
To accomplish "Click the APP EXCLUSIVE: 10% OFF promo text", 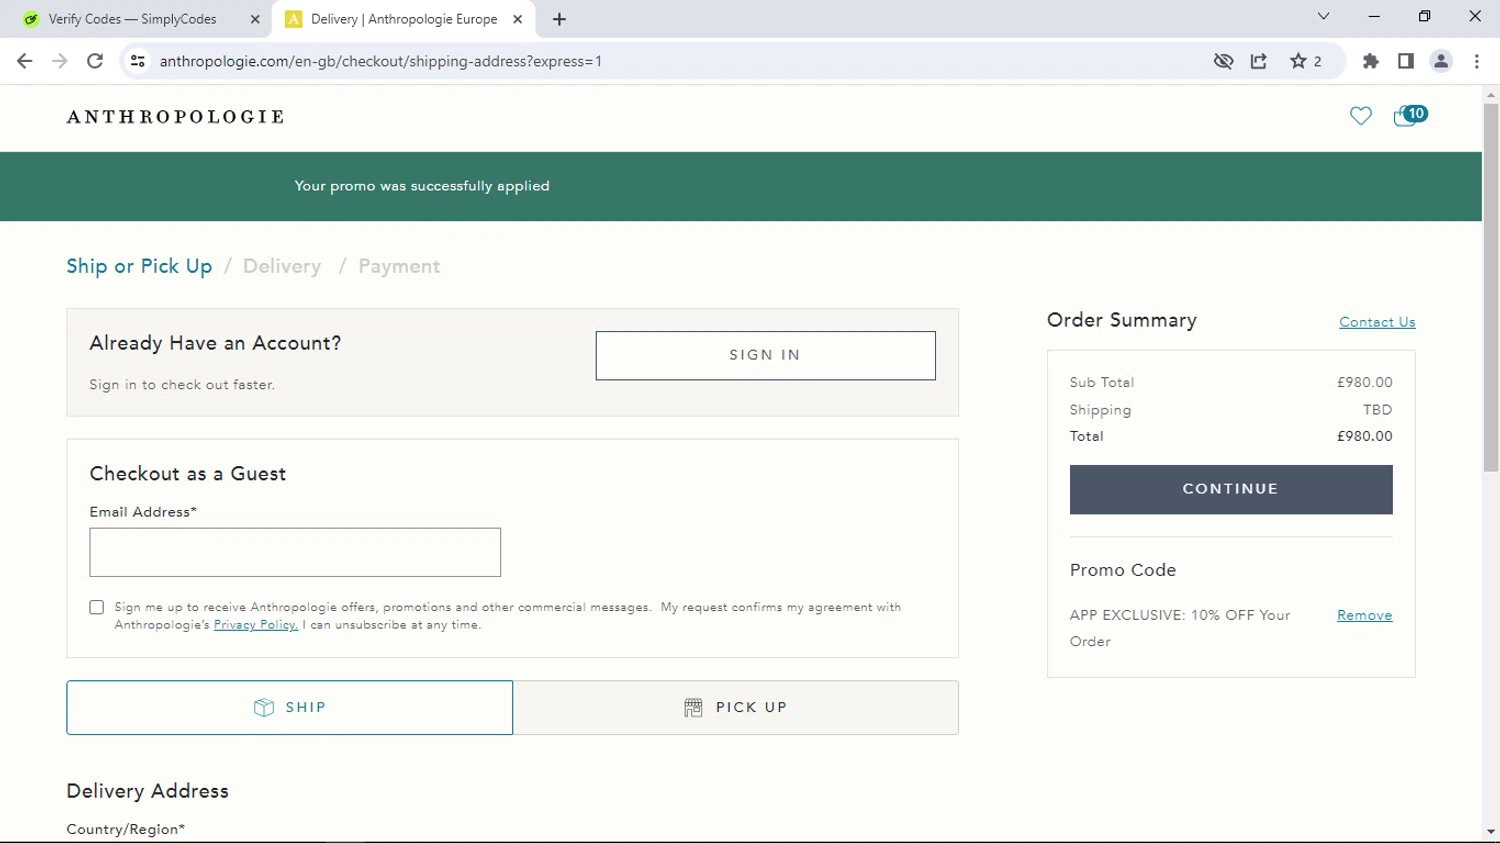I will coord(1180,628).
